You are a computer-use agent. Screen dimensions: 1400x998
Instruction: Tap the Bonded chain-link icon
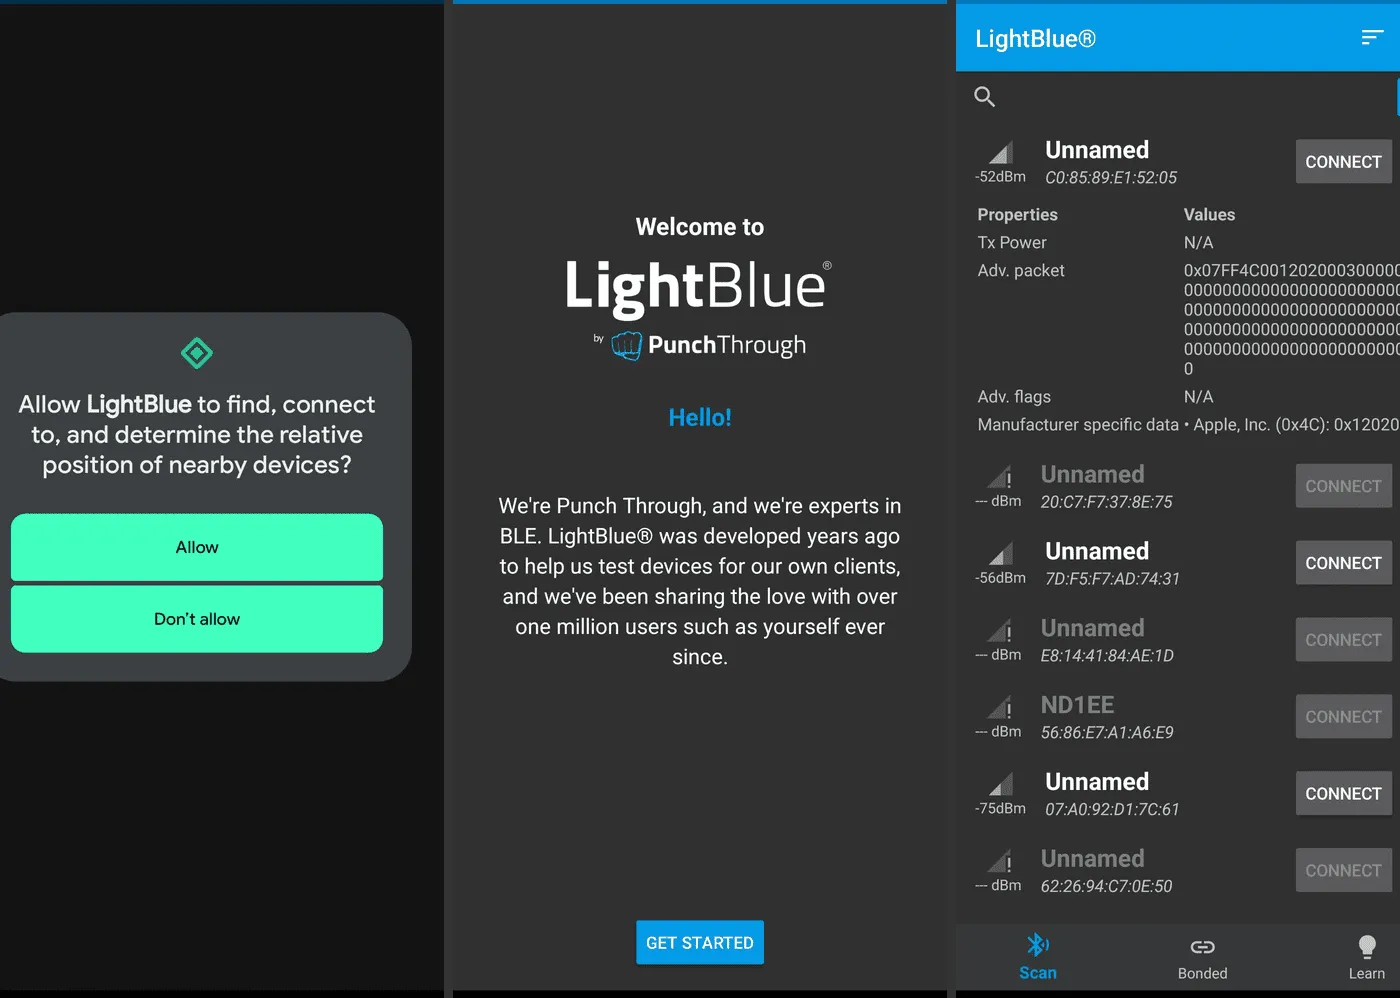click(1202, 944)
